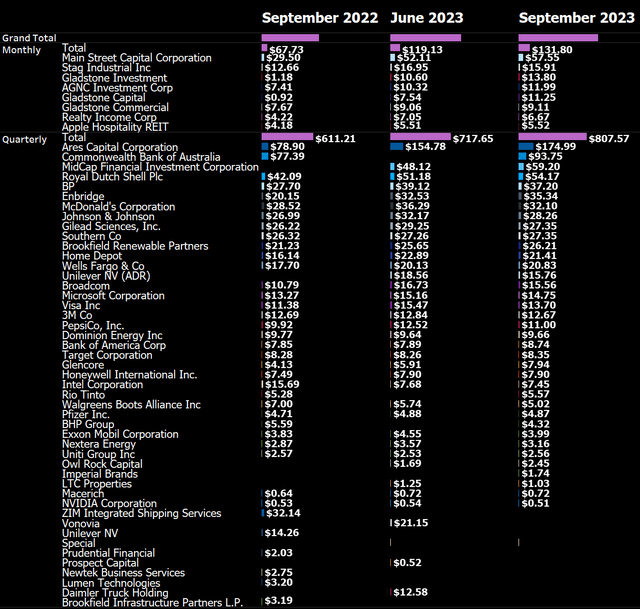Select the Stag Industrial Inc row
This screenshot has height=609, width=640.
106,68
